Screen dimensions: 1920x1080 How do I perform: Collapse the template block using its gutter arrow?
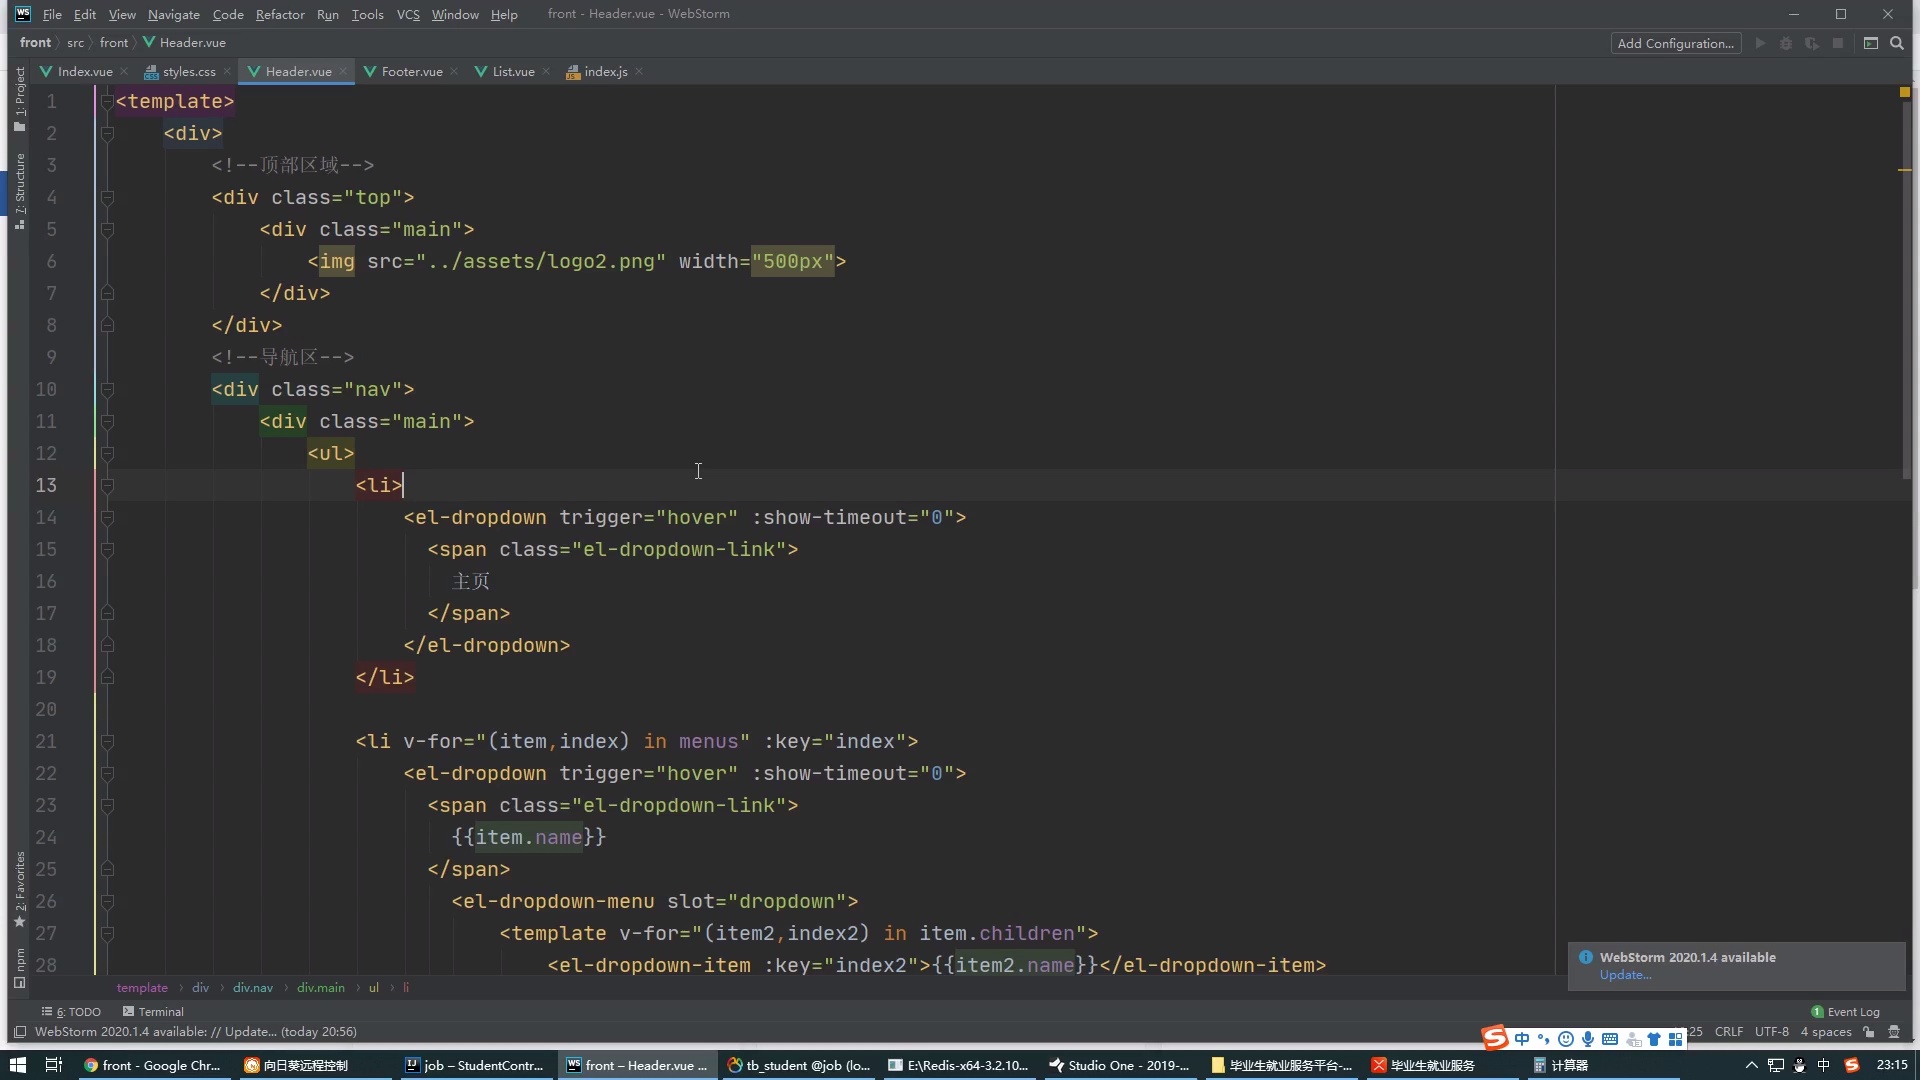[108, 101]
